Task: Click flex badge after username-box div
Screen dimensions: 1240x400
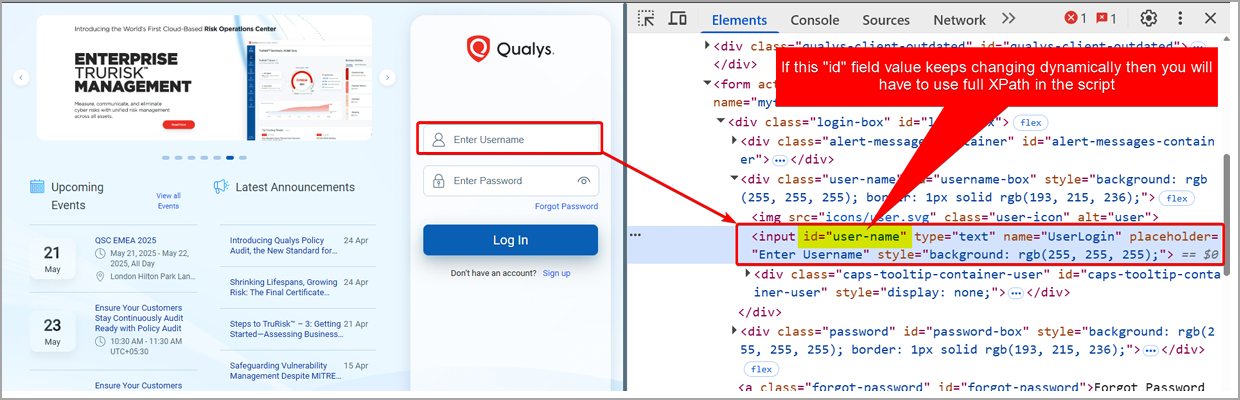Action: pyautogui.click(x=1177, y=198)
